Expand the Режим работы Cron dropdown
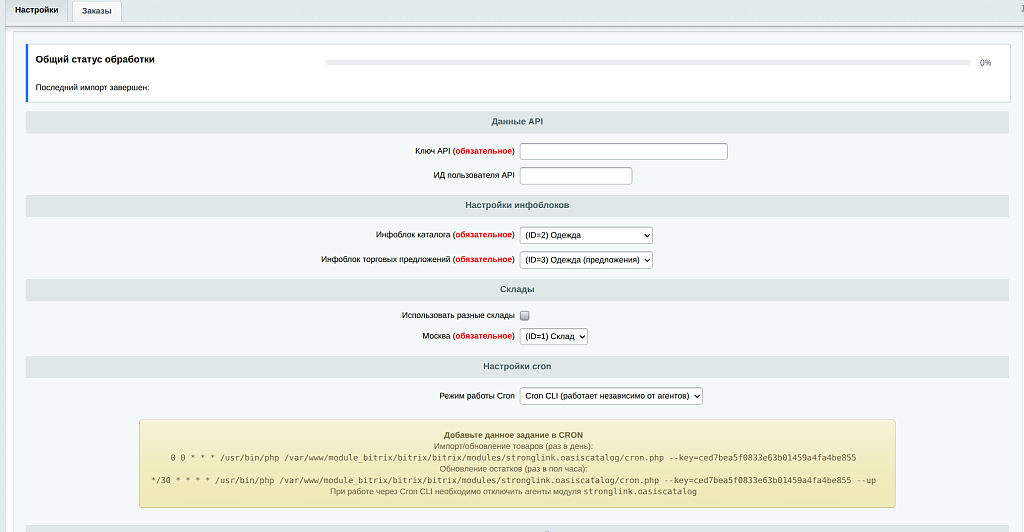 [611, 396]
